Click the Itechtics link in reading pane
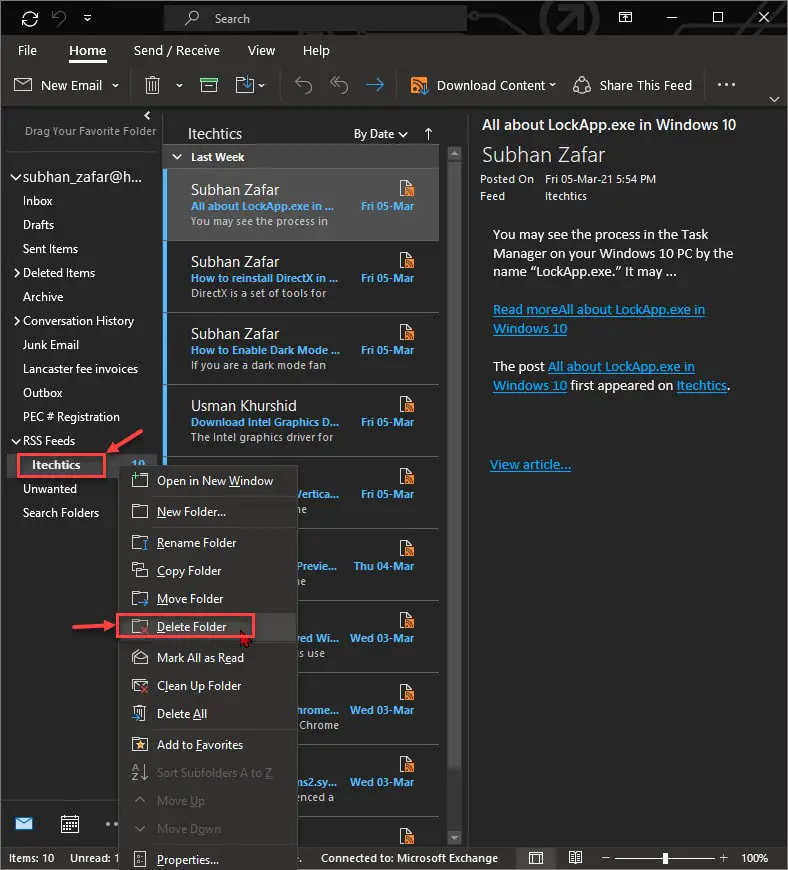The width and height of the screenshot is (788, 870). pyautogui.click(x=701, y=386)
